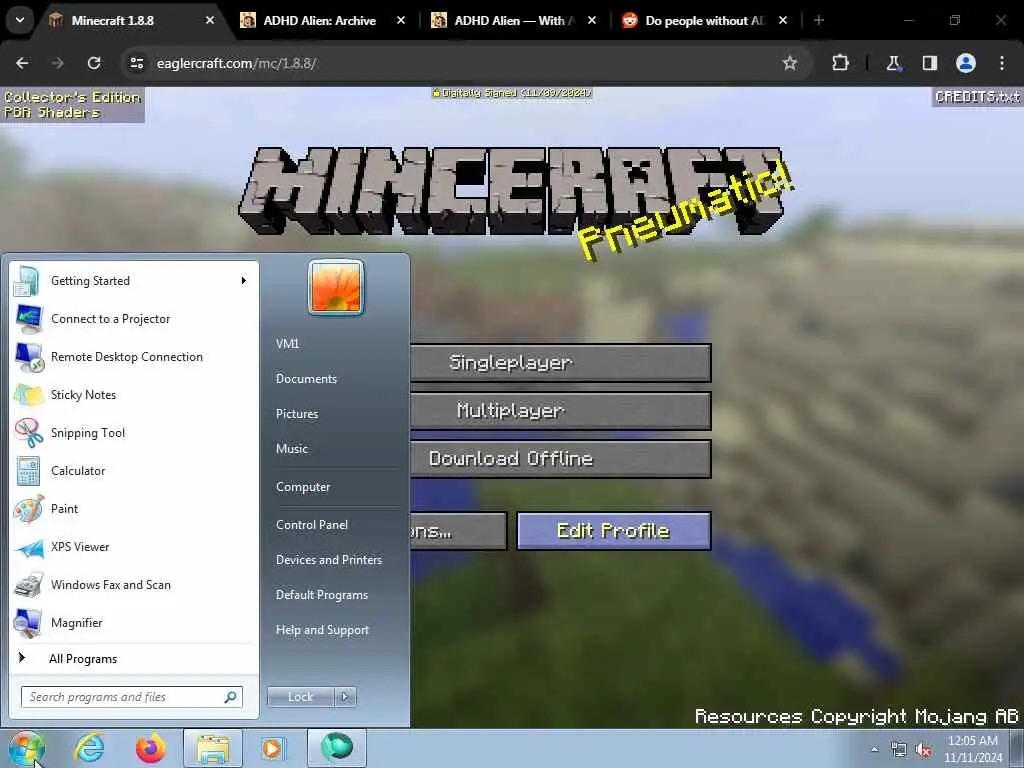
Task: Open the Paint palette icon
Action: 27,509
